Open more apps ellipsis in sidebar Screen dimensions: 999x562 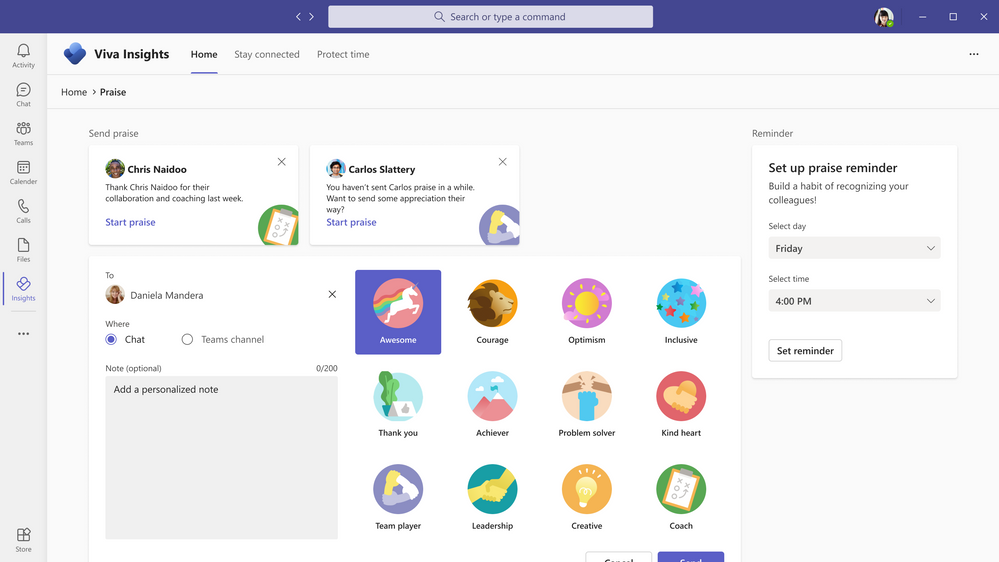[x=24, y=333]
